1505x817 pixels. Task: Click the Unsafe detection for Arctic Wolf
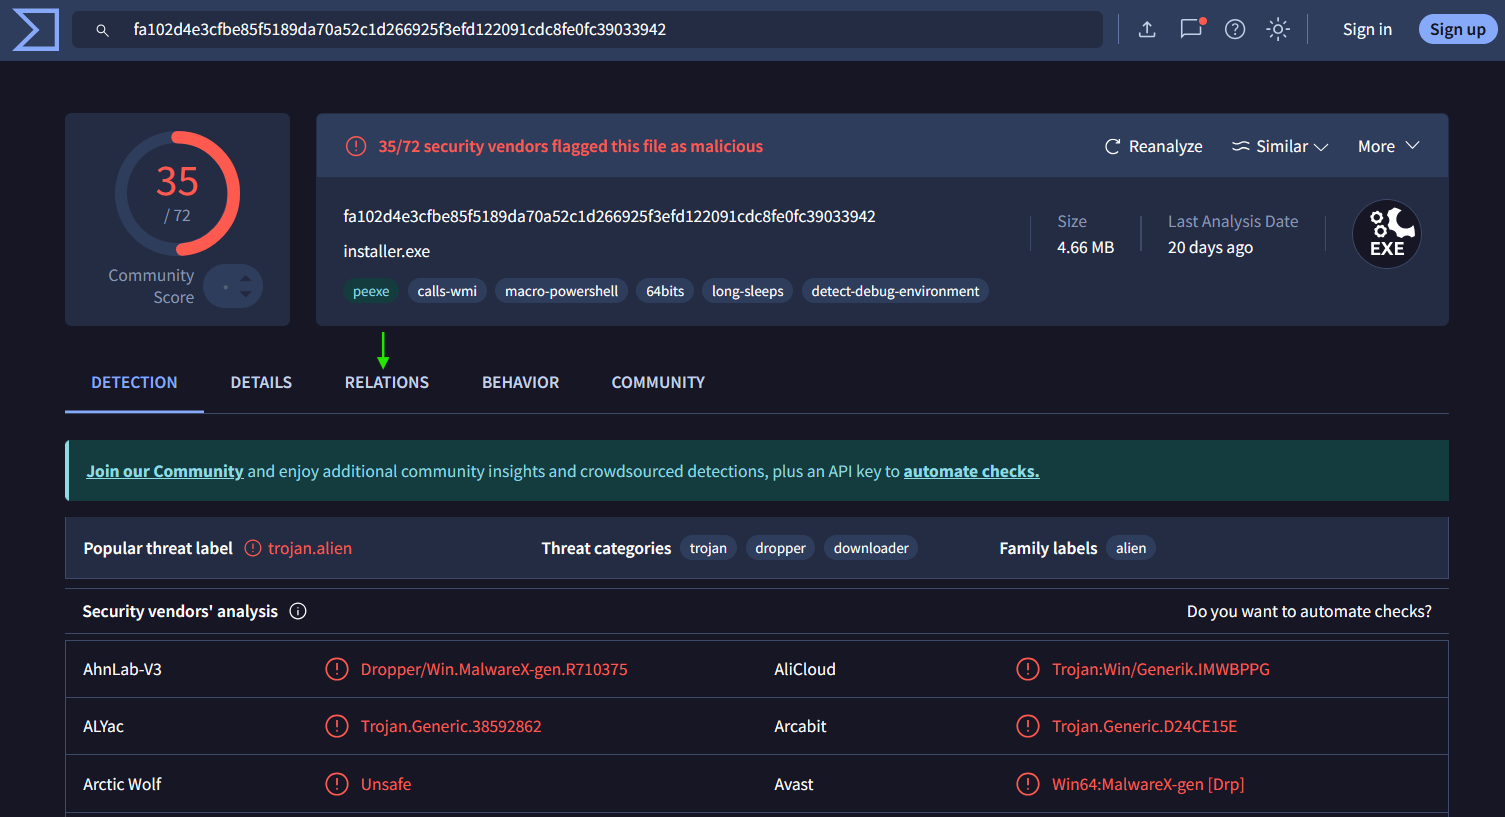click(386, 784)
